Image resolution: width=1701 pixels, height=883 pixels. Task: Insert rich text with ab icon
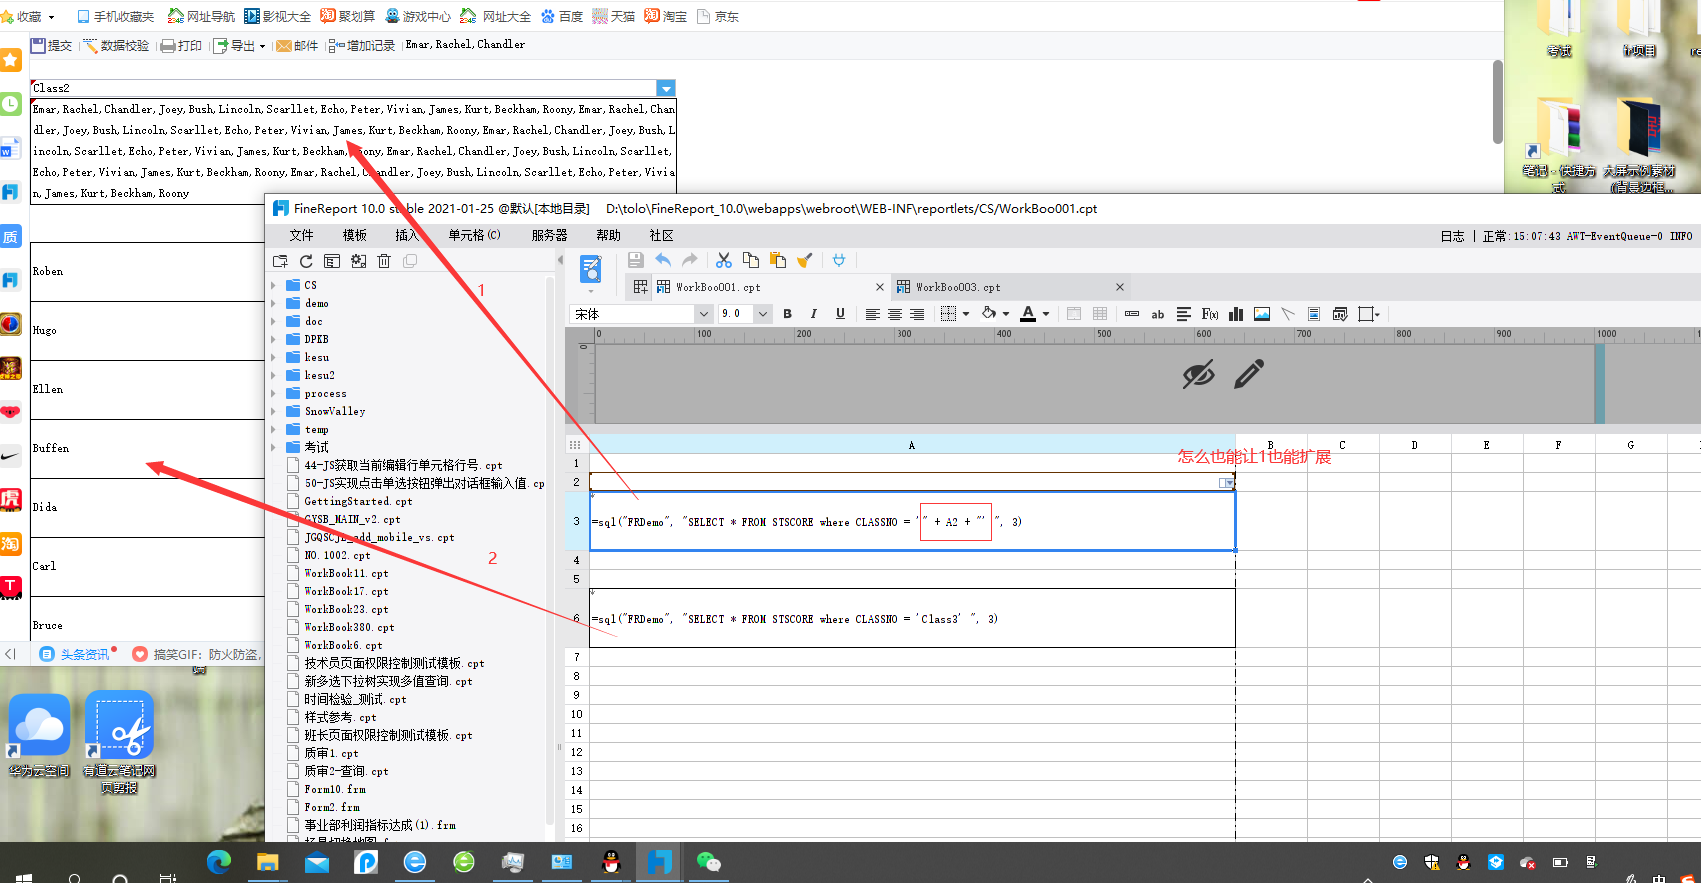[1158, 314]
